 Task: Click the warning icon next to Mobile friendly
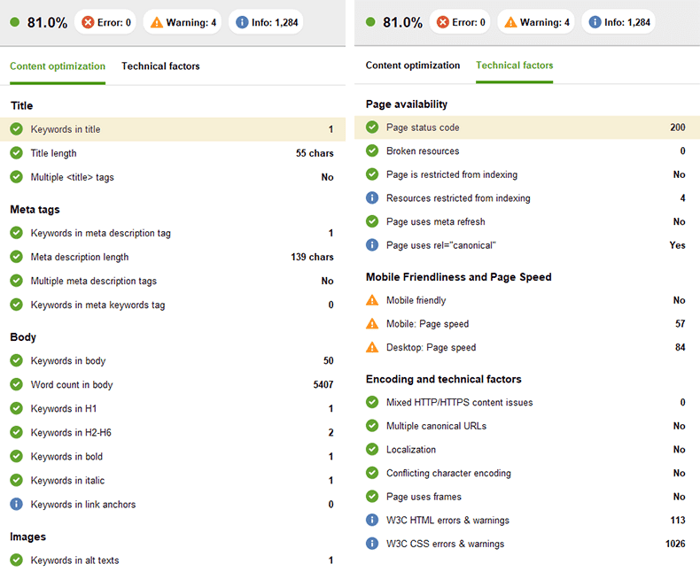(x=372, y=300)
